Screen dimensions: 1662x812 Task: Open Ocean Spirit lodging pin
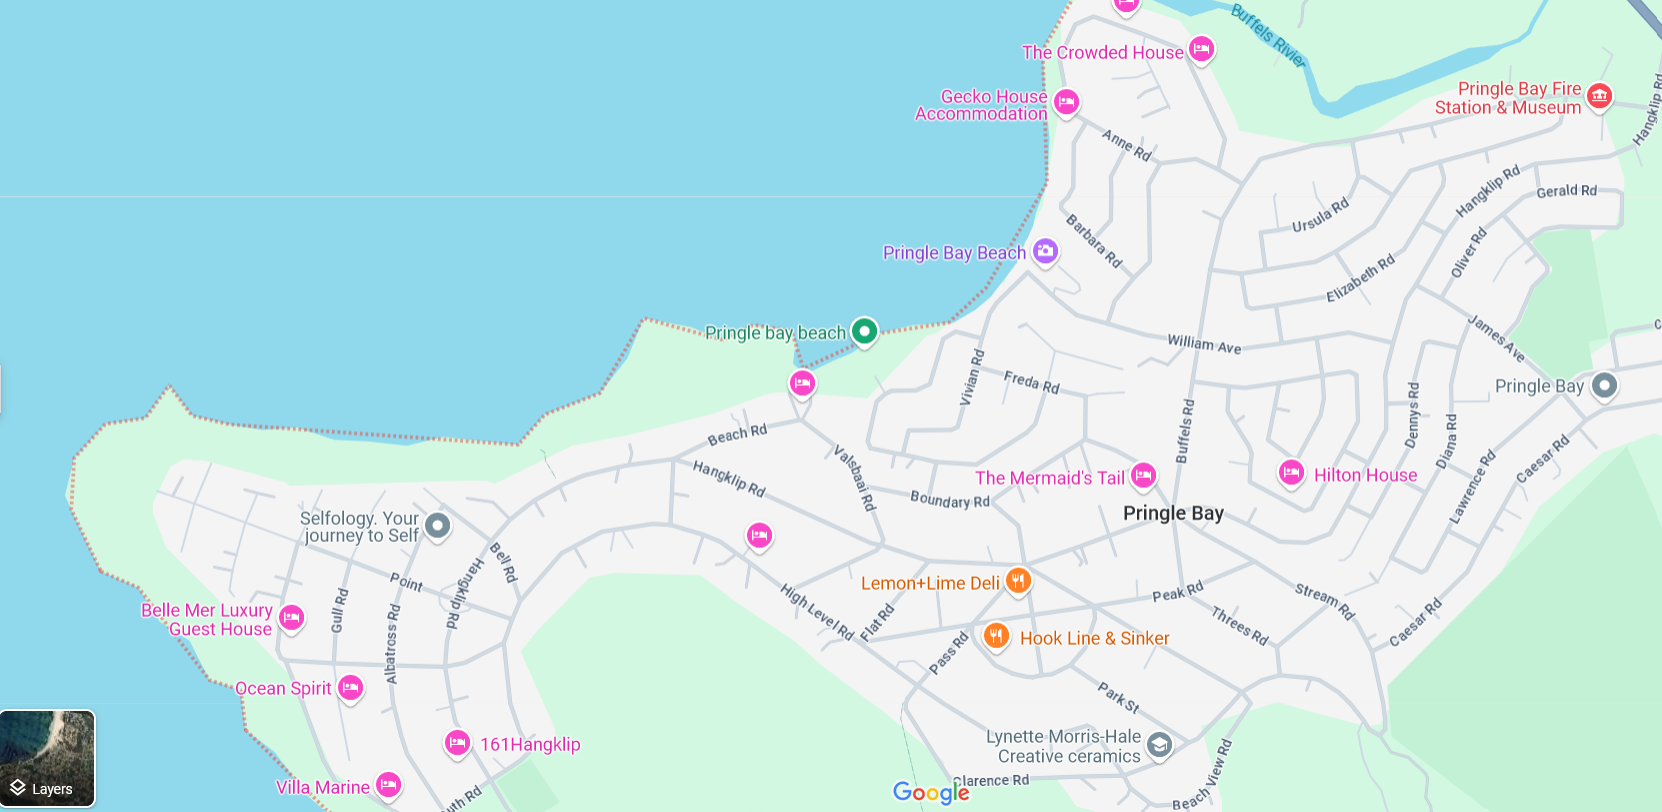point(350,688)
